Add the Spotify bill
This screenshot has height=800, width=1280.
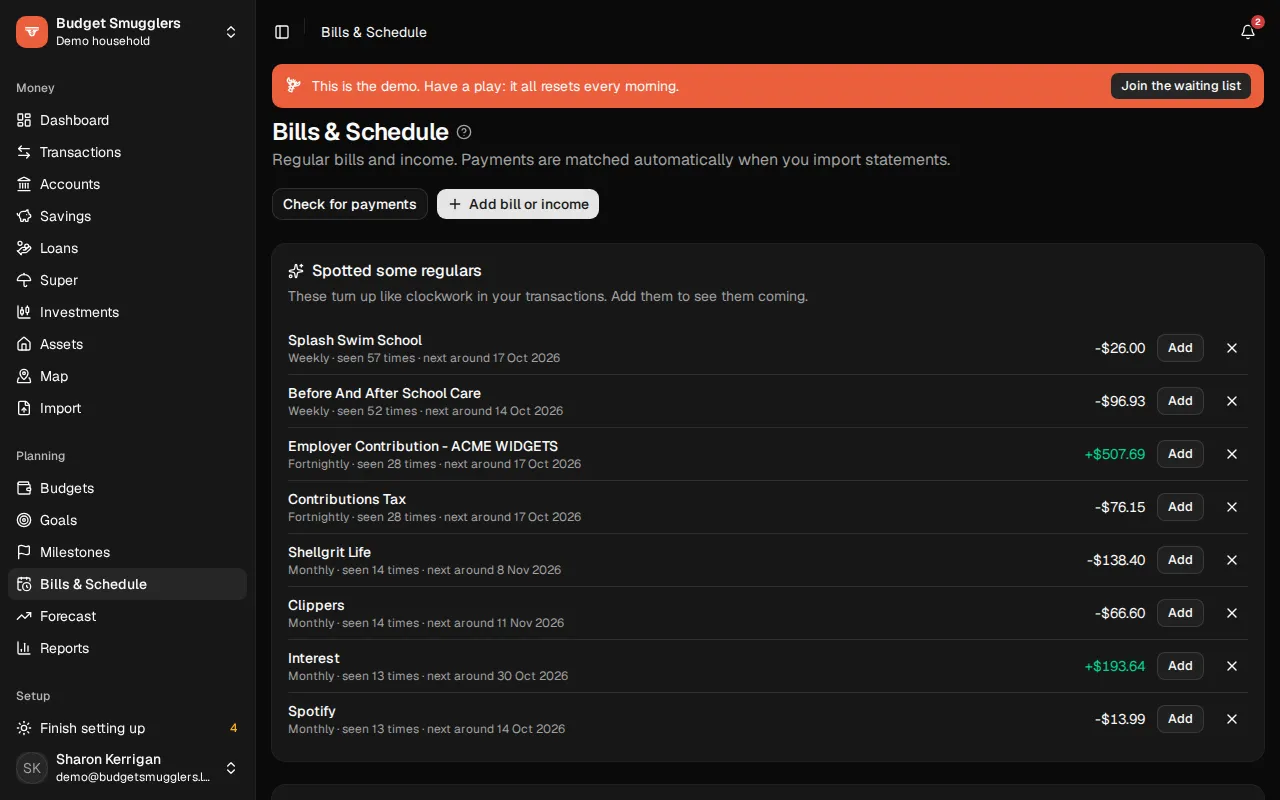pyautogui.click(x=1180, y=719)
